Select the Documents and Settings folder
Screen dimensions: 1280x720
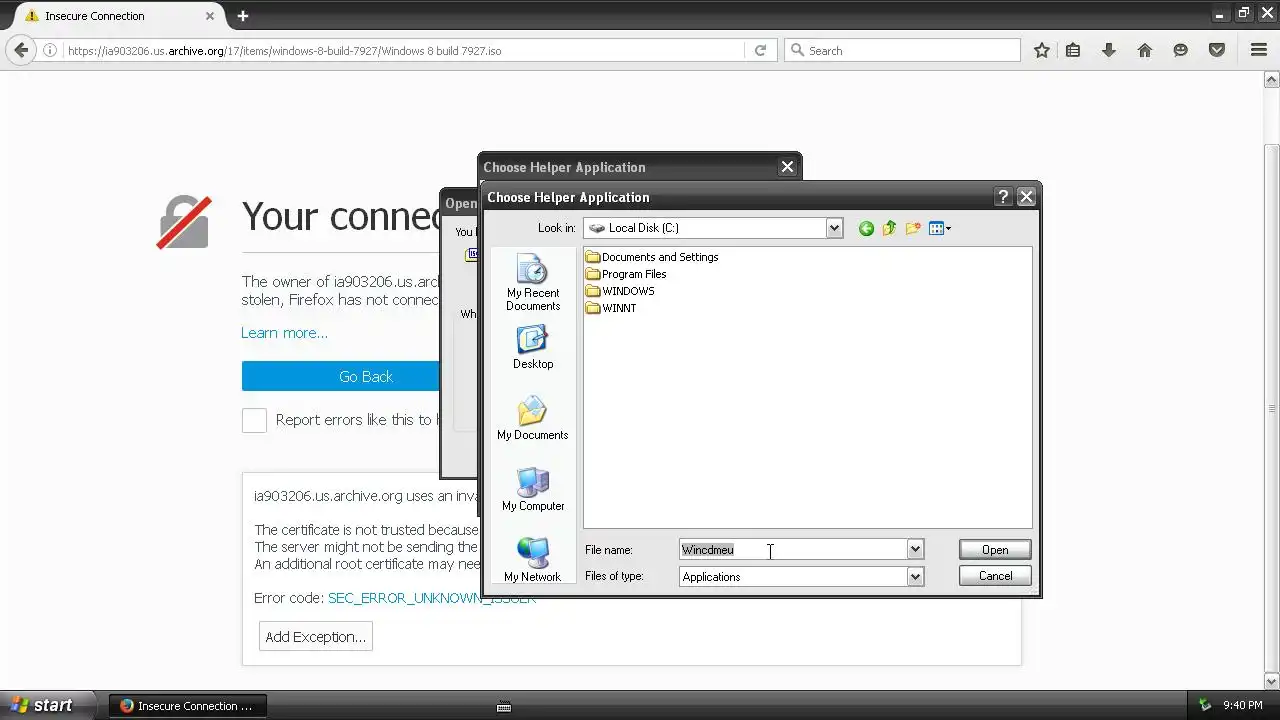pos(652,257)
